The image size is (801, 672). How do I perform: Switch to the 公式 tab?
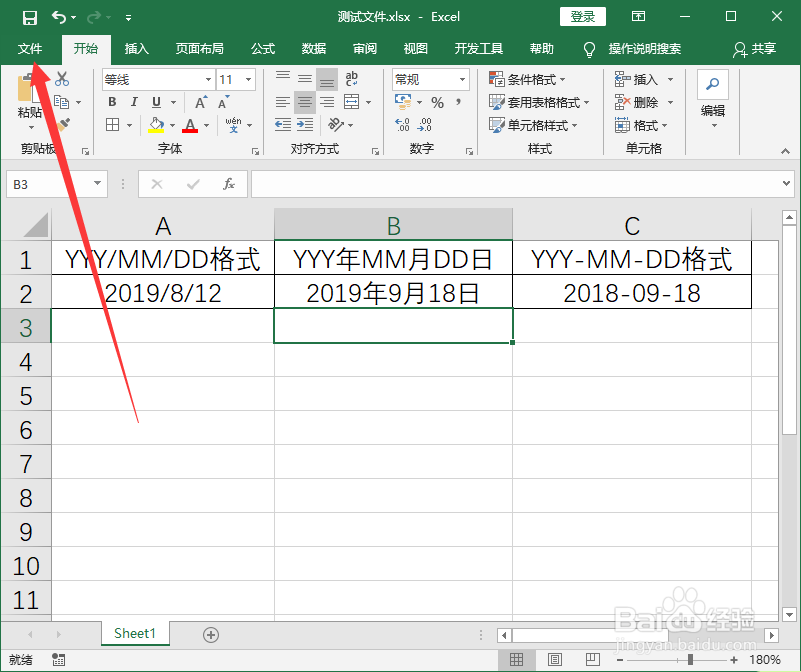tap(263, 49)
